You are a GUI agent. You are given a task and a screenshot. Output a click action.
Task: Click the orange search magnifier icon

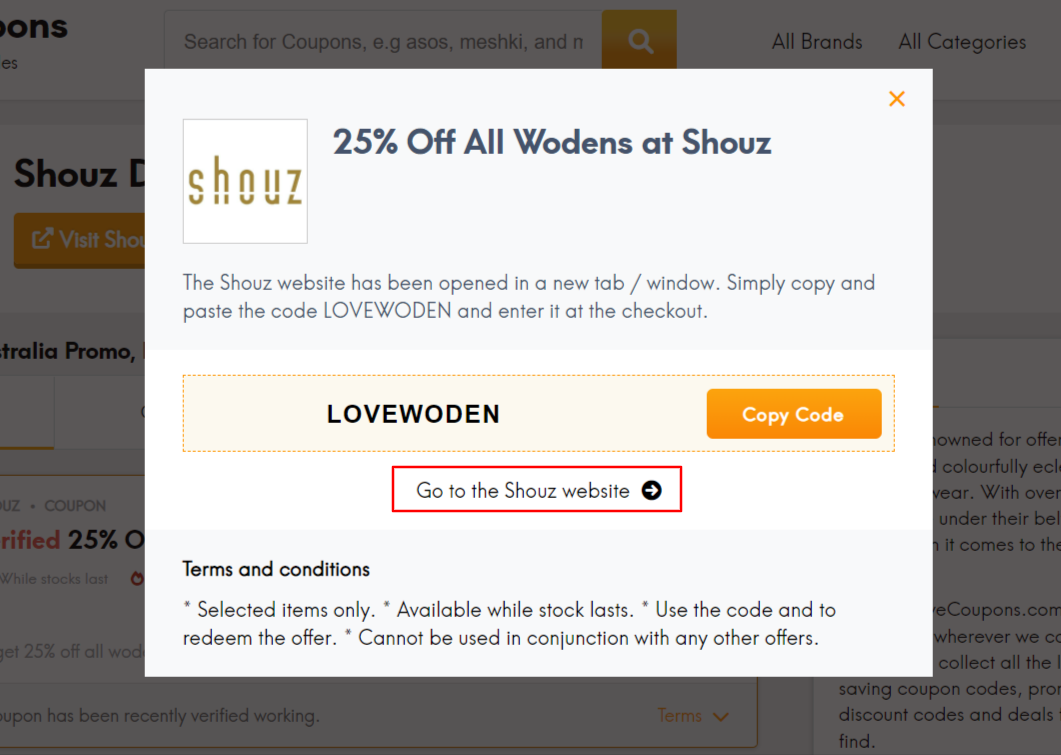640,41
